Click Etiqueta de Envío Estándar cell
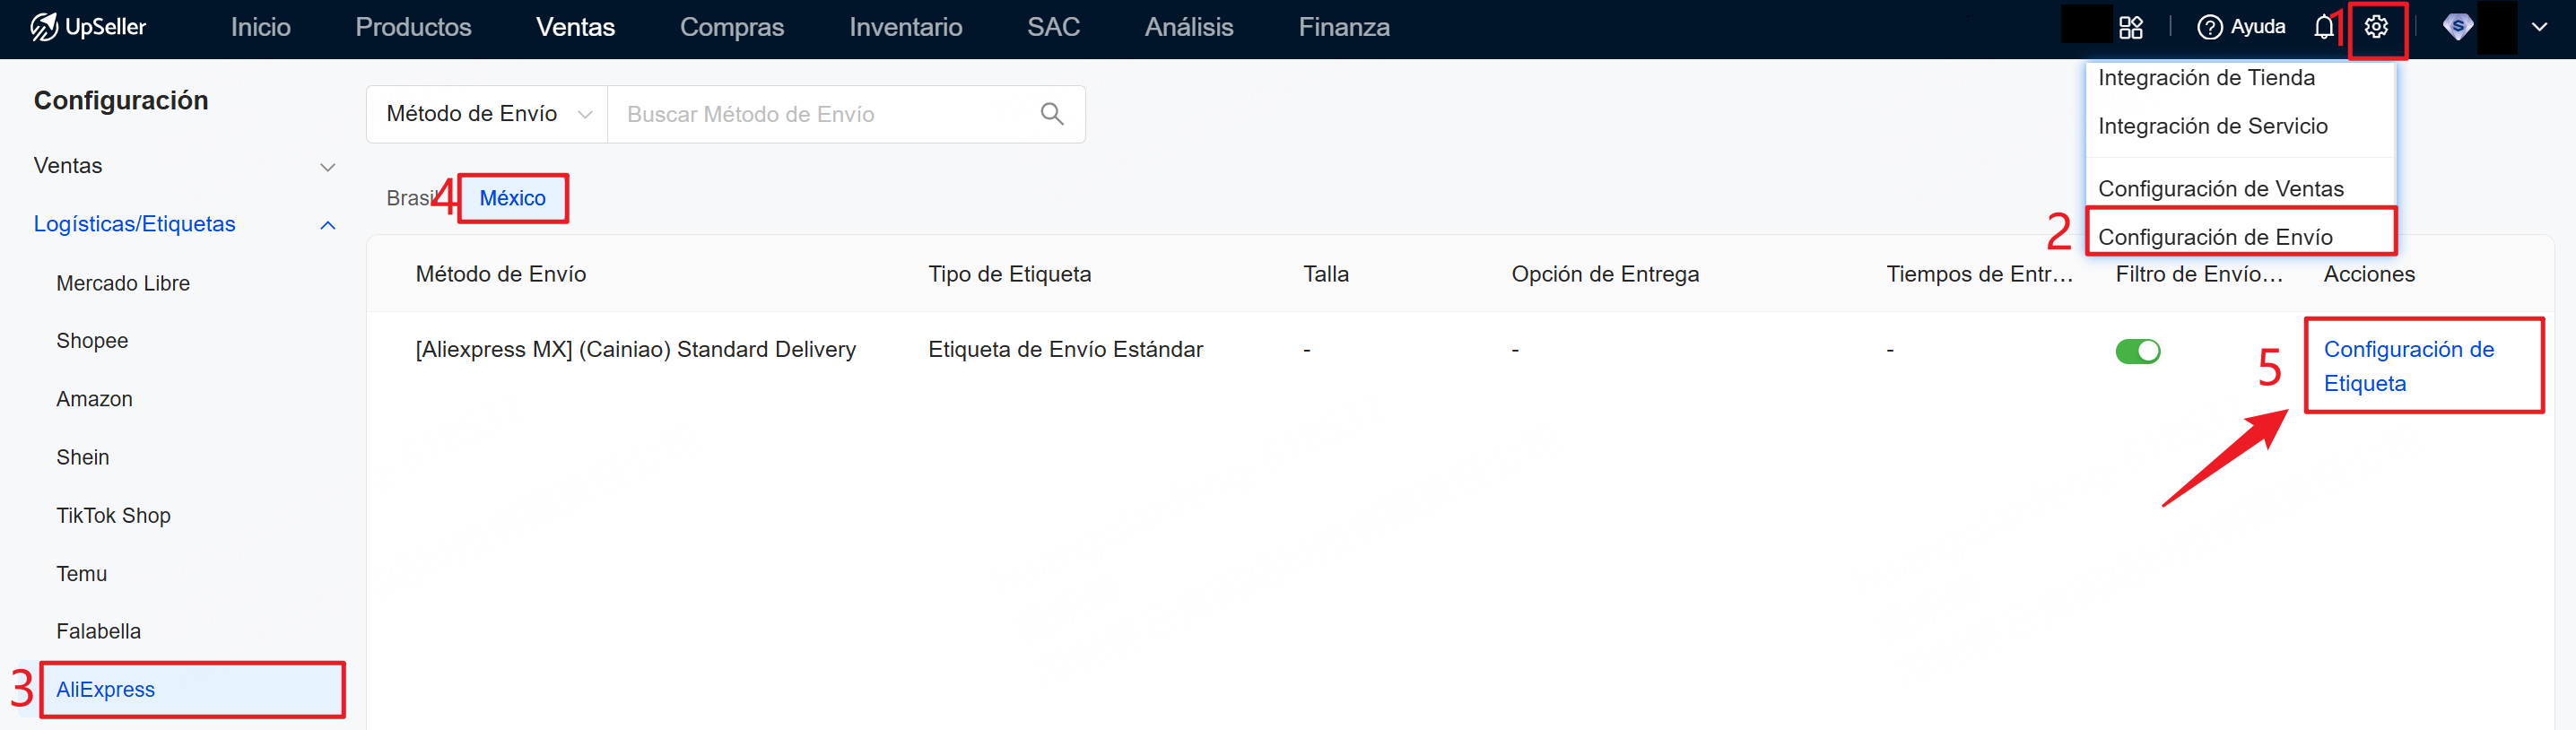This screenshot has width=2576, height=730. coord(1065,350)
